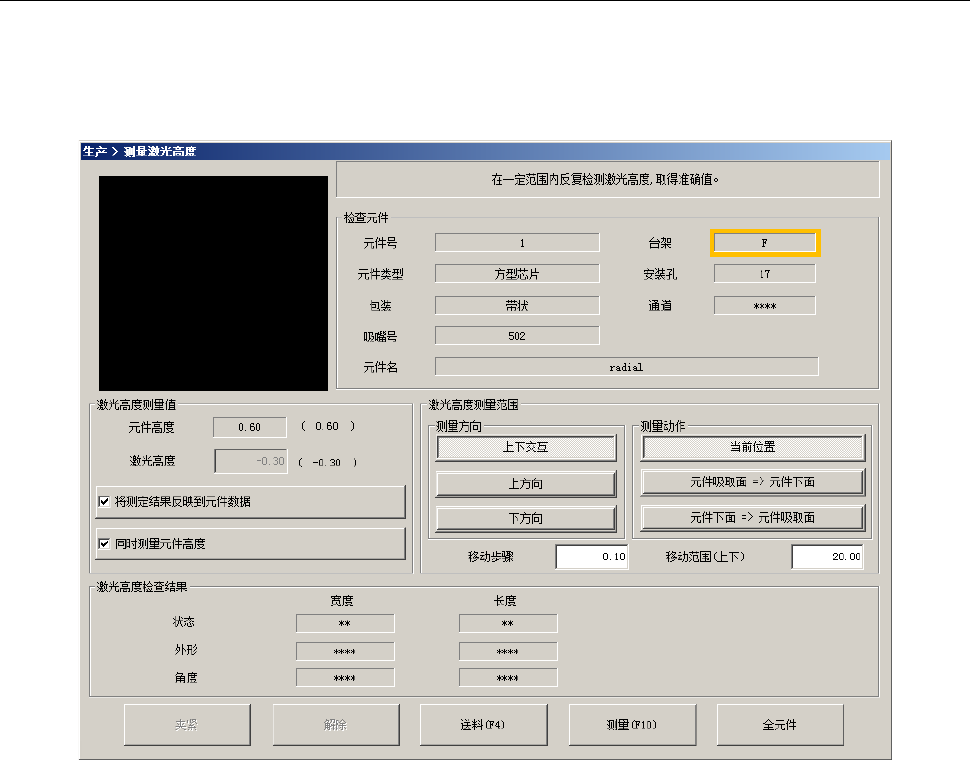Start measurement with 测量(F10) button
This screenshot has height=760, width=970.
coord(632,725)
